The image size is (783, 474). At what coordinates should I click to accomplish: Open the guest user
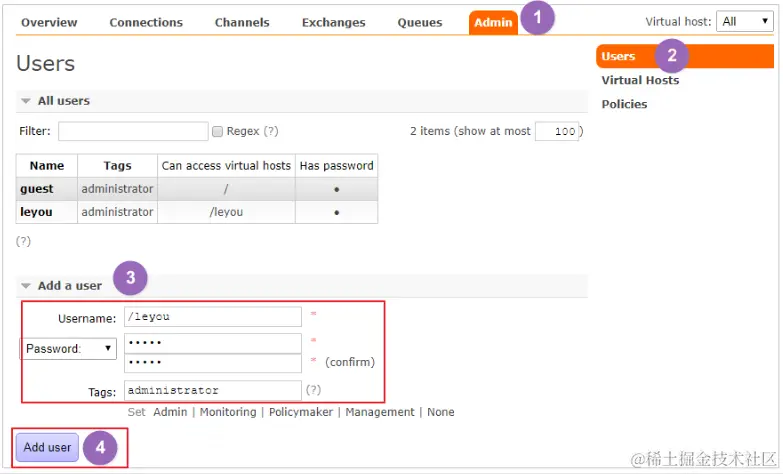[x=36, y=189]
